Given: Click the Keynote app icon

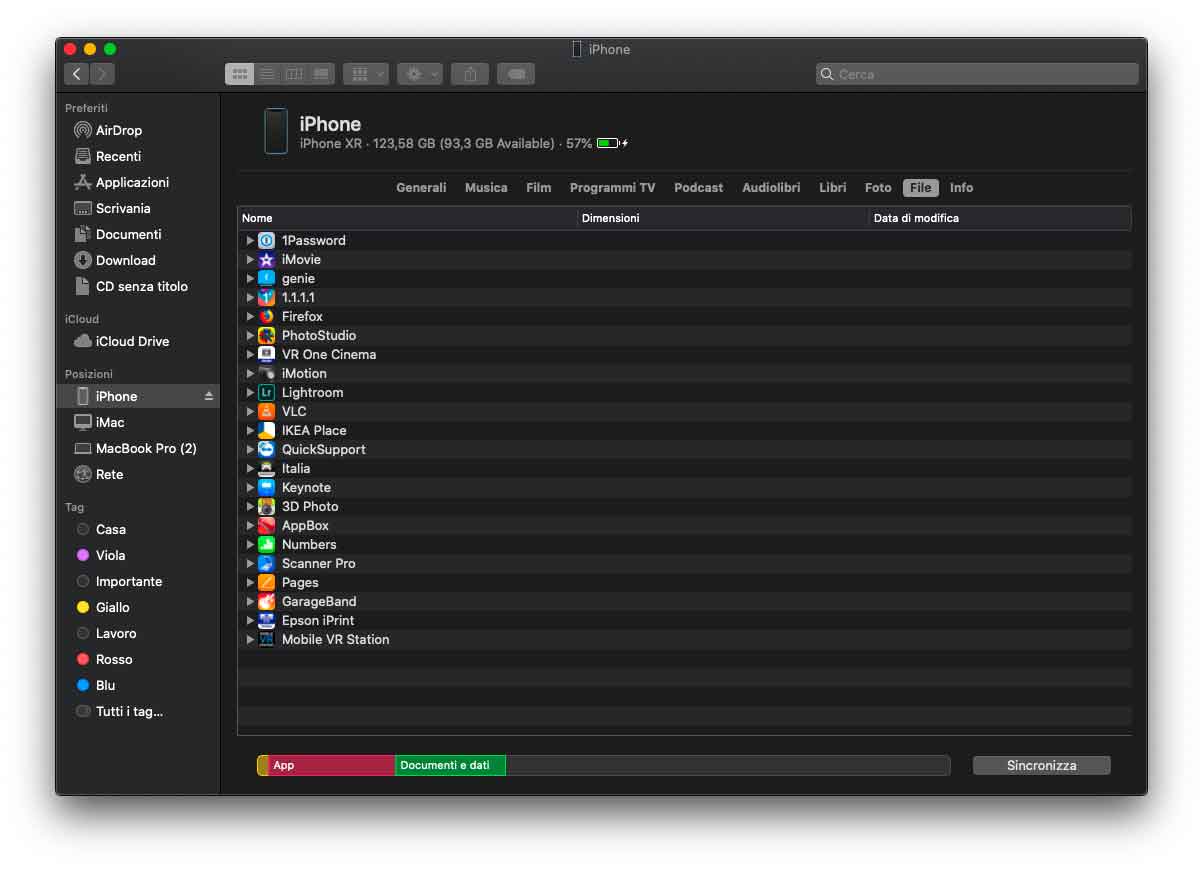Looking at the screenshot, I should [x=266, y=487].
